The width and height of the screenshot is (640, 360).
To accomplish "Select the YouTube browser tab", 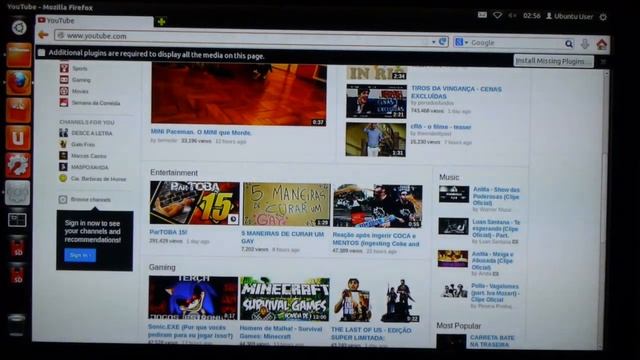I will [95, 21].
